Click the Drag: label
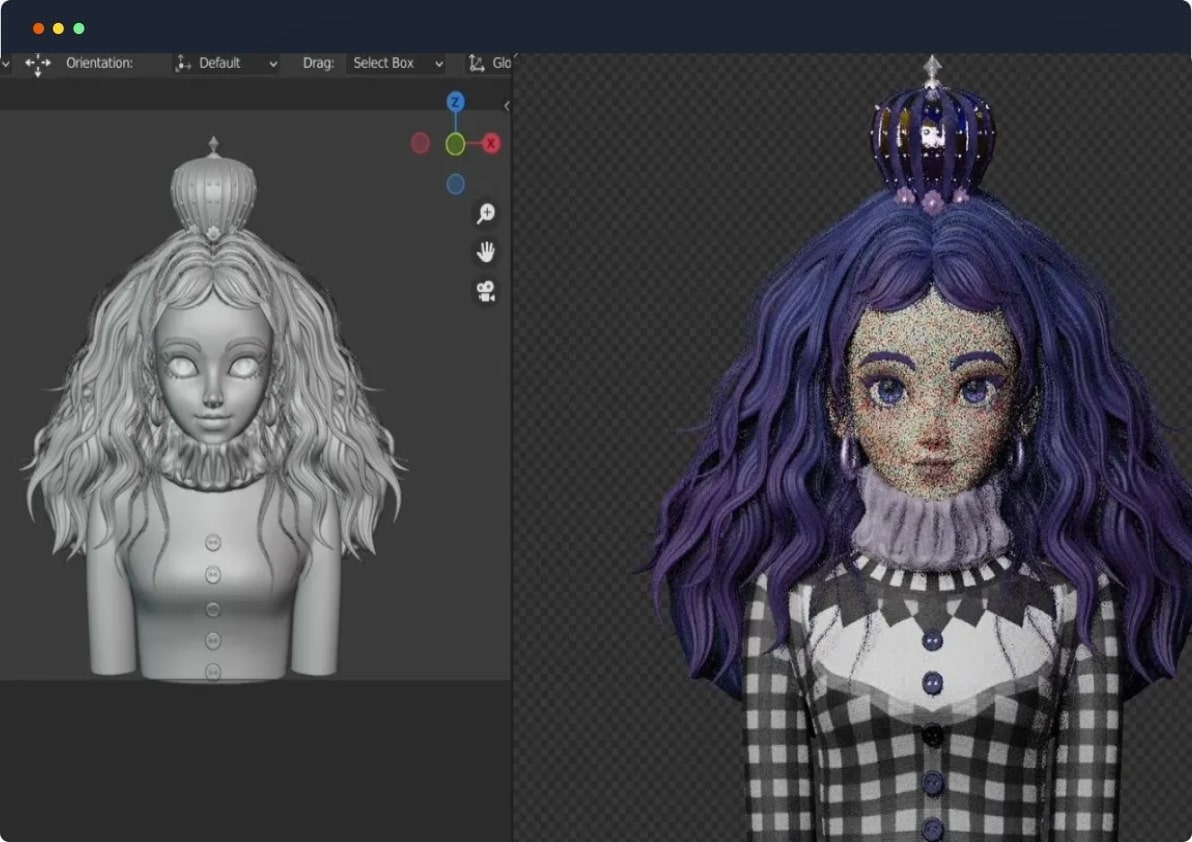 click(x=319, y=63)
